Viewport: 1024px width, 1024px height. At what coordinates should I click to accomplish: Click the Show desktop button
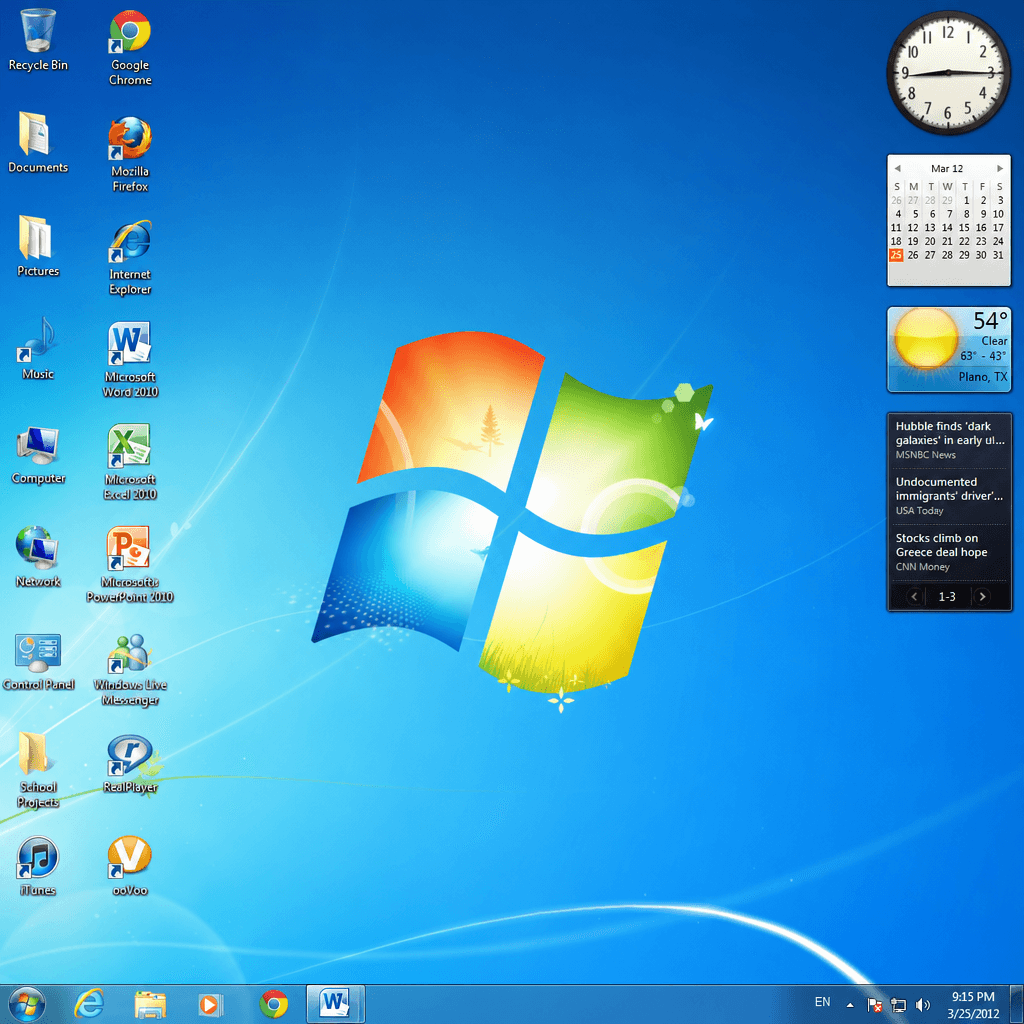click(1019, 1004)
